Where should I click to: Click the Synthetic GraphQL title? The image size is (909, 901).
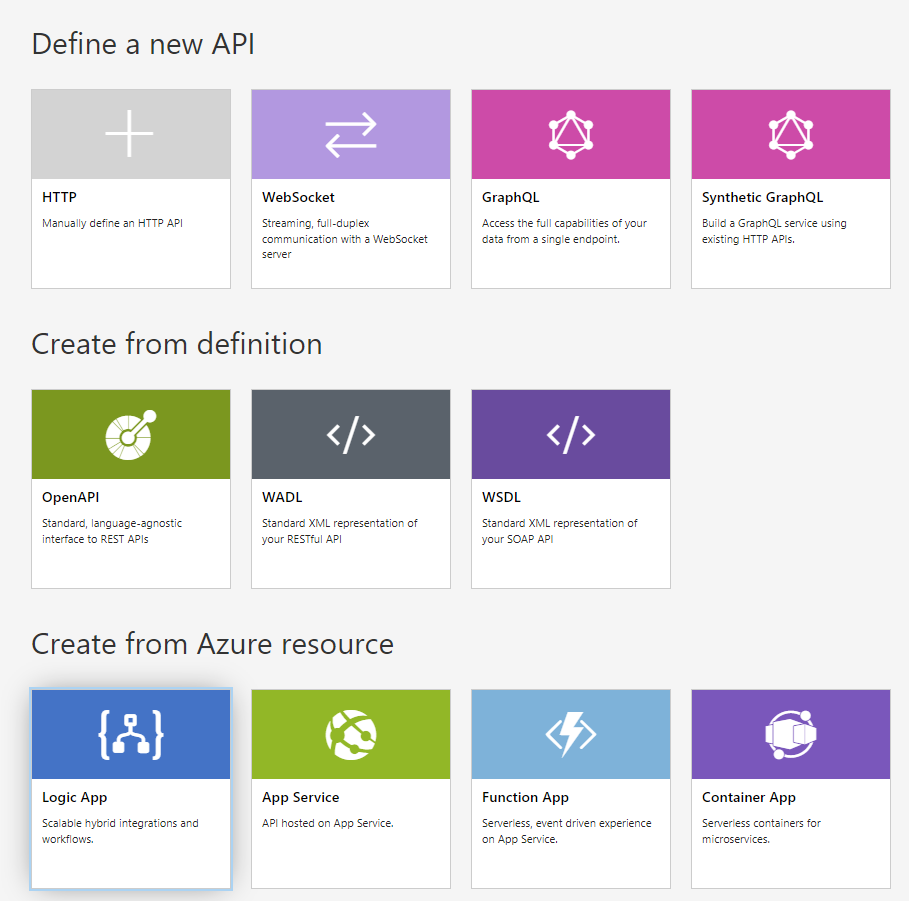(x=762, y=197)
